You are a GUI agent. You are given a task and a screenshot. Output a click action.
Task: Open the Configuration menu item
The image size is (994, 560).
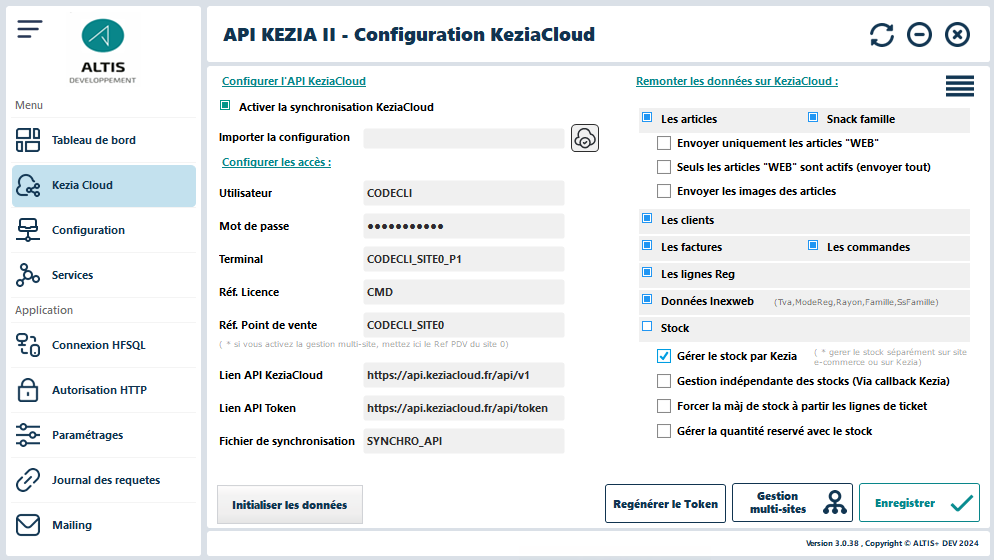(x=88, y=230)
